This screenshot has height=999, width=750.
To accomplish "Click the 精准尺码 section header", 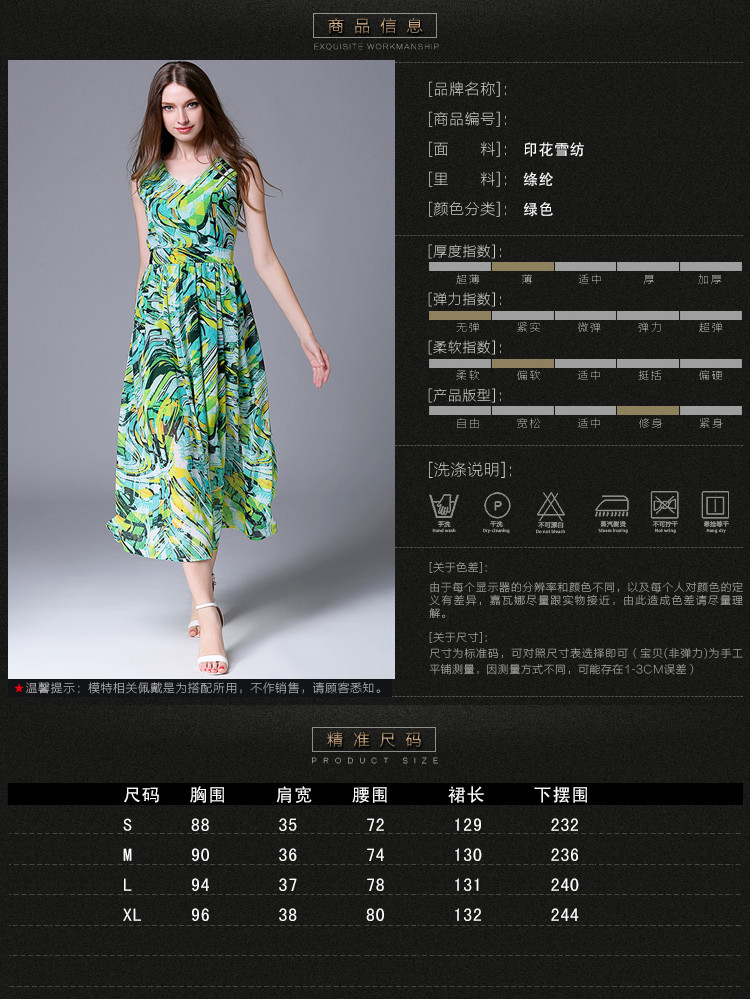I will (x=374, y=740).
